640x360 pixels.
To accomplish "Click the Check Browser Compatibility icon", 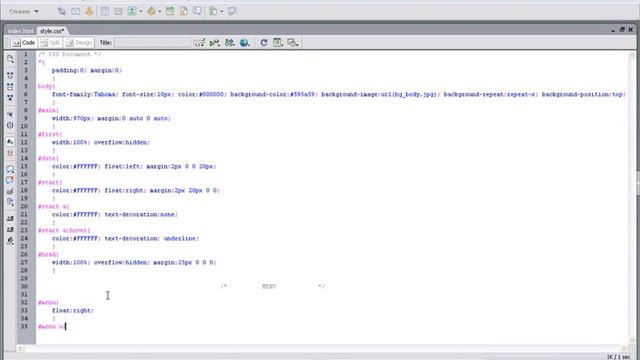I will [x=230, y=42].
